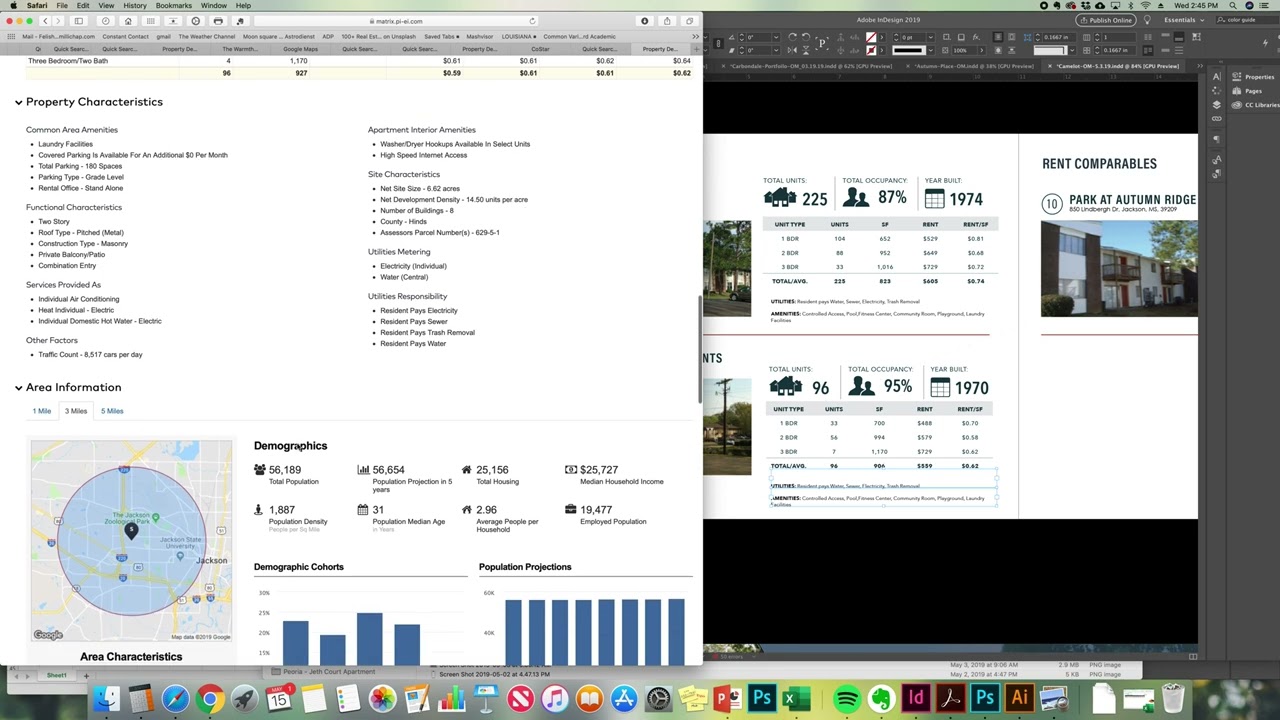
Task: Click the Jackson area map thumbnail
Action: coord(131,540)
